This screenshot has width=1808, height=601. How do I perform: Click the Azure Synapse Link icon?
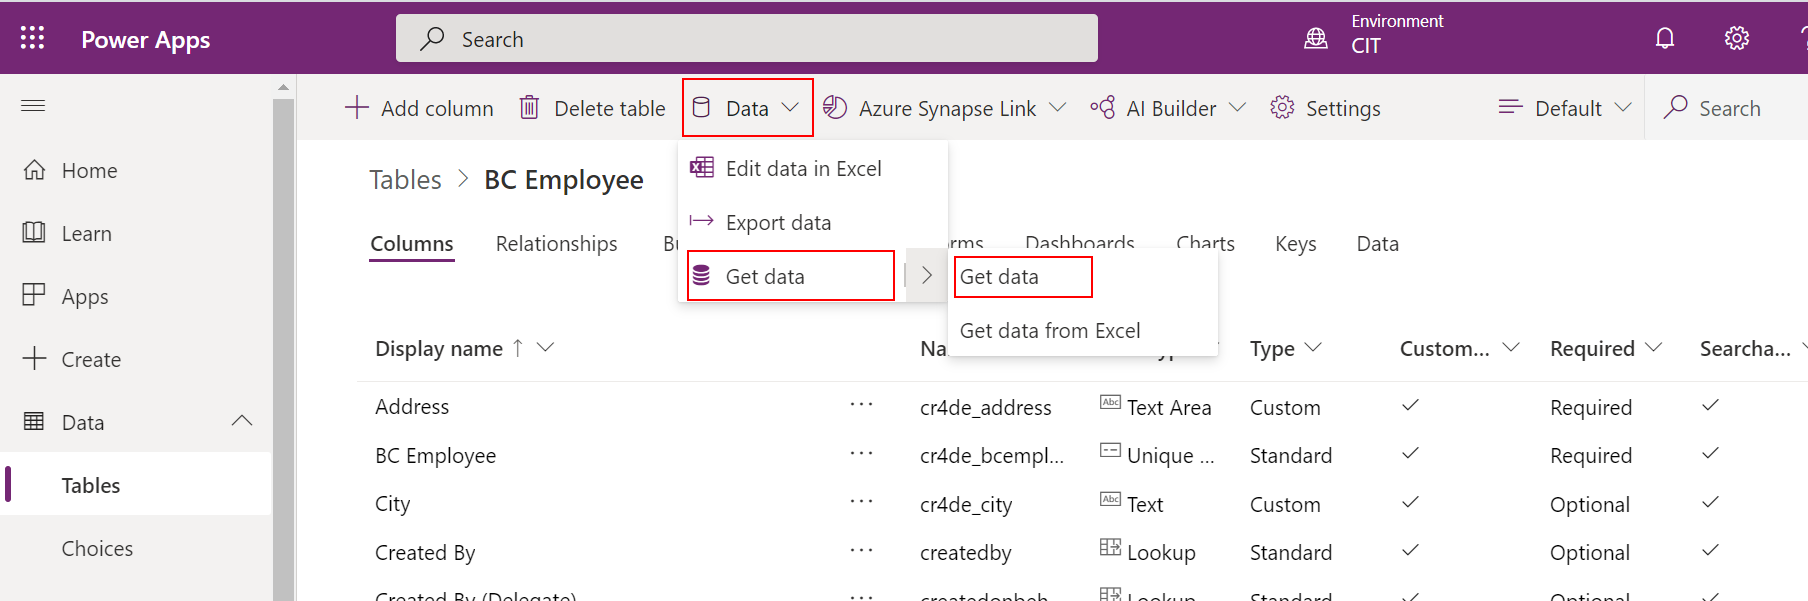835,107
